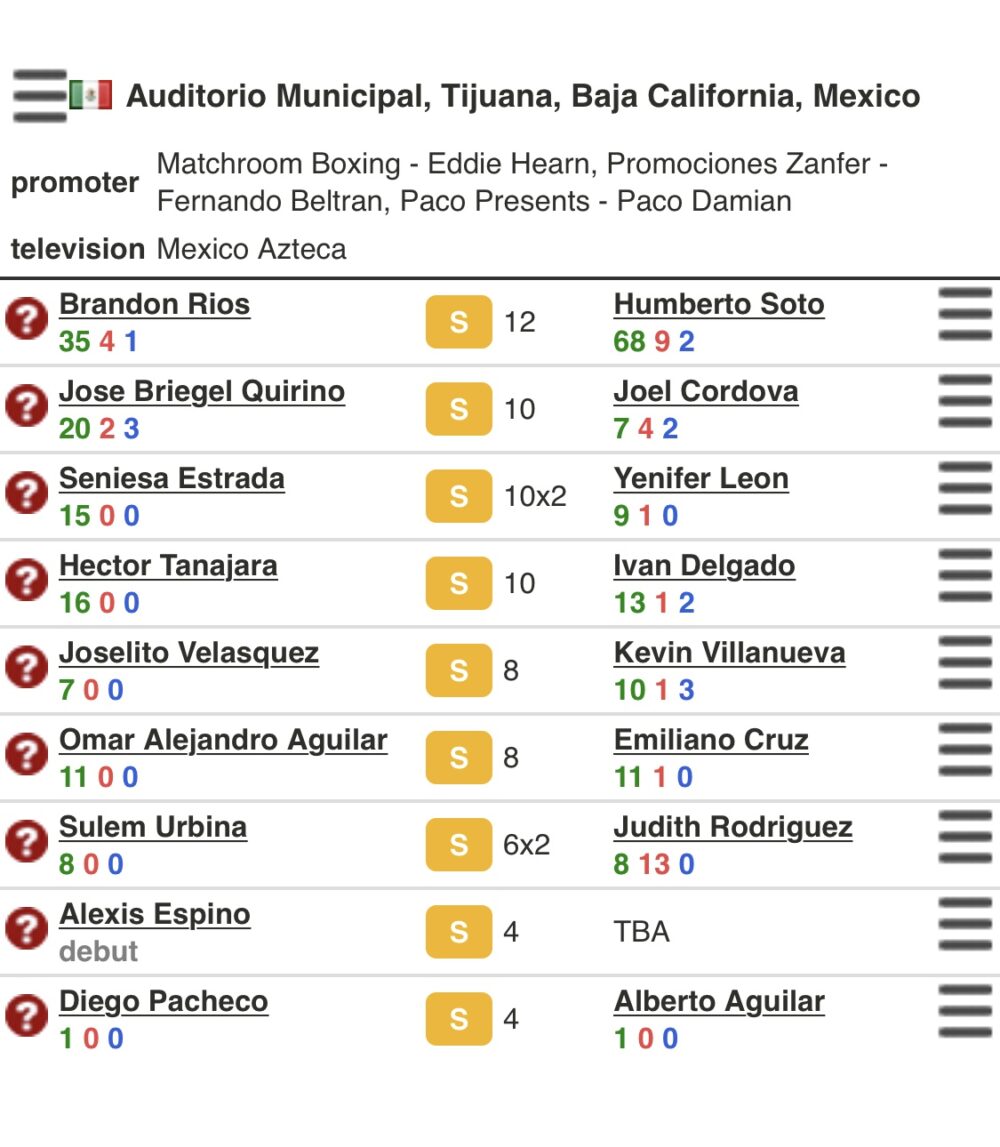The height and width of the screenshot is (1147, 1000).
Task: Open Judith Rodriguez profile link
Action: 733,827
